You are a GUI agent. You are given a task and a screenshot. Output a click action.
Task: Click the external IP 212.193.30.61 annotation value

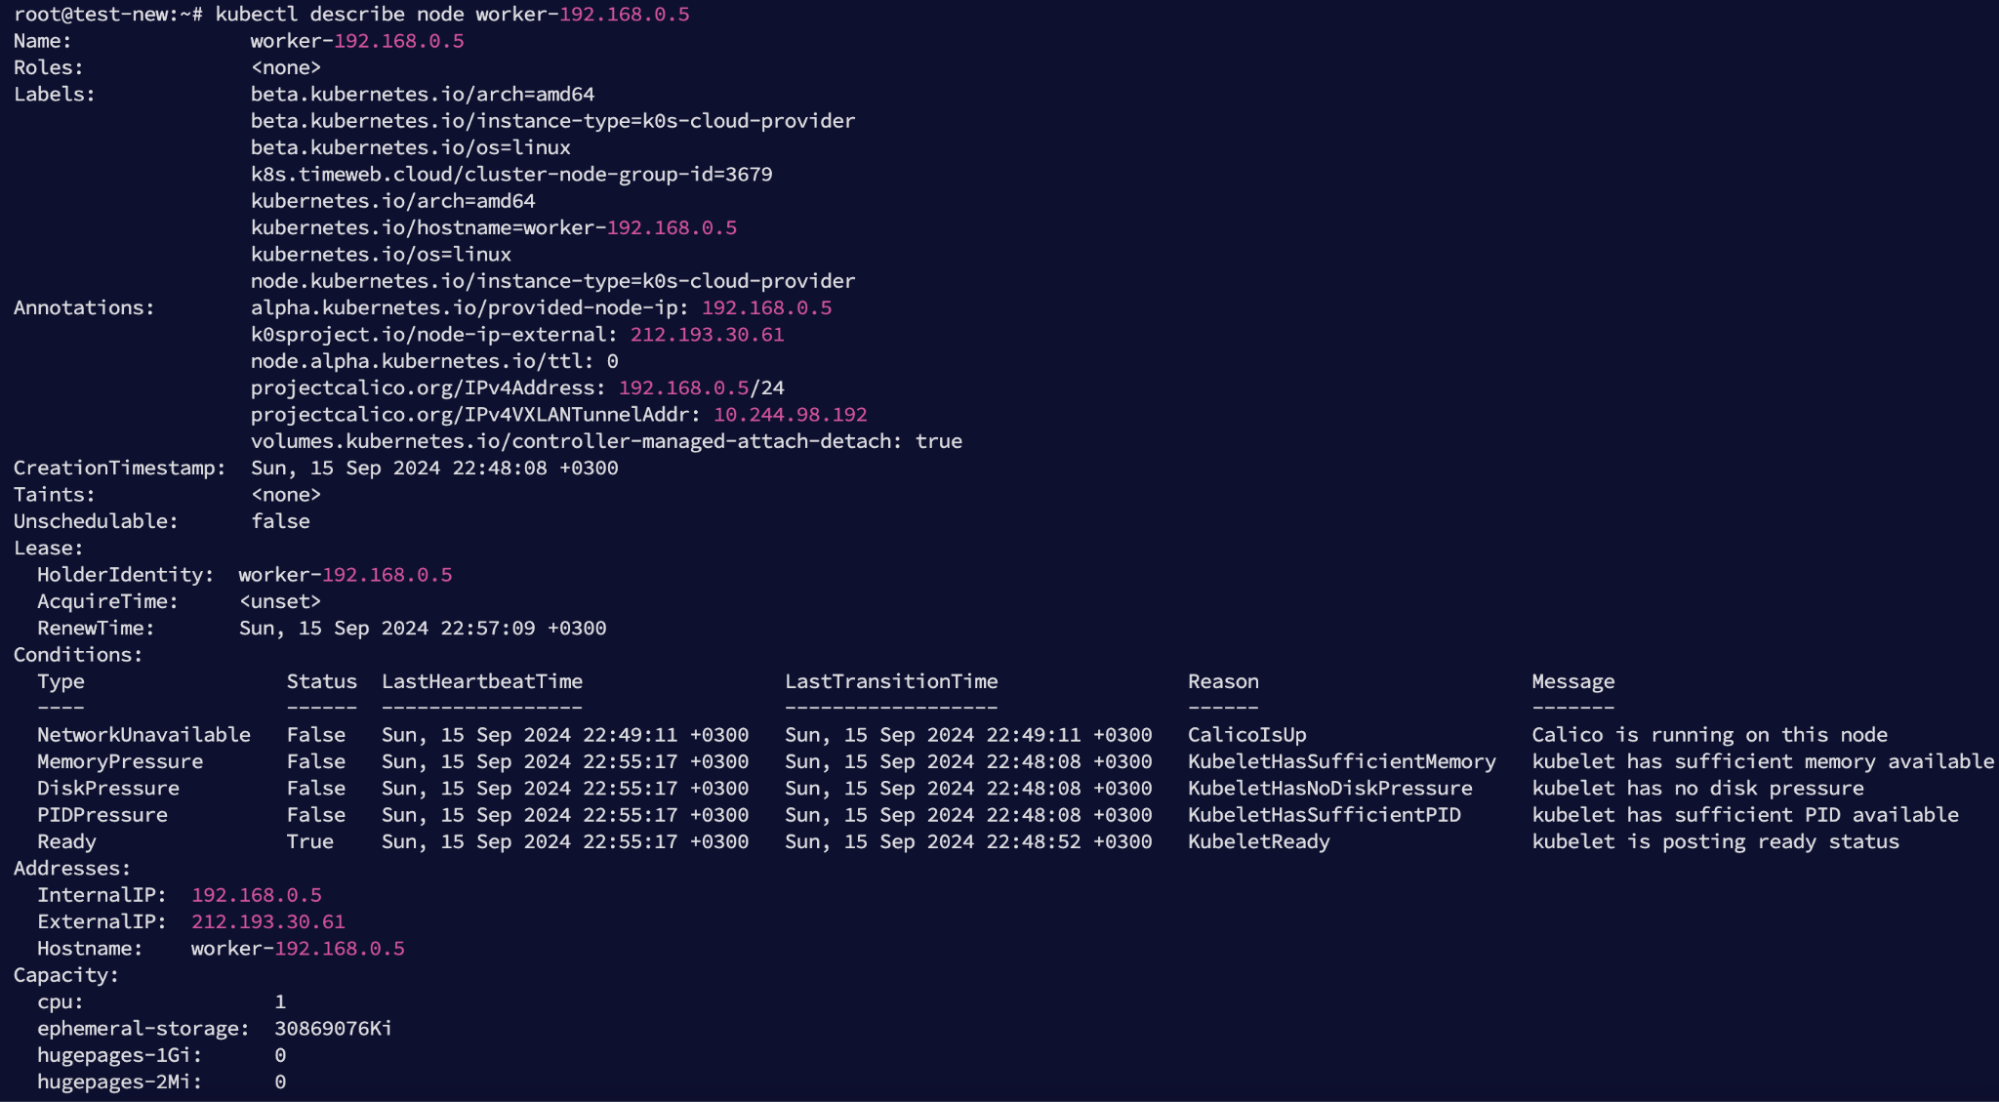(706, 334)
